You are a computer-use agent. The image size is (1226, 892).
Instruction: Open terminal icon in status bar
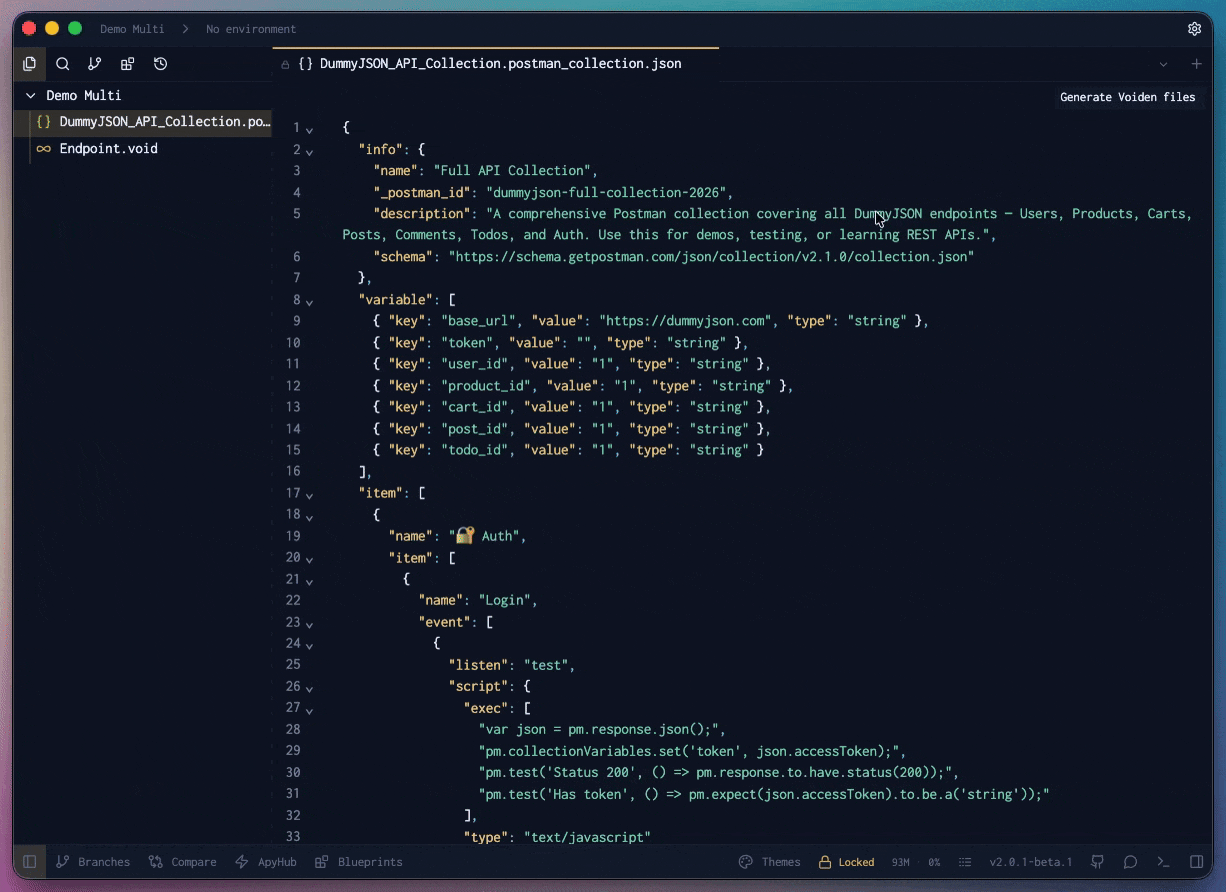(1163, 862)
